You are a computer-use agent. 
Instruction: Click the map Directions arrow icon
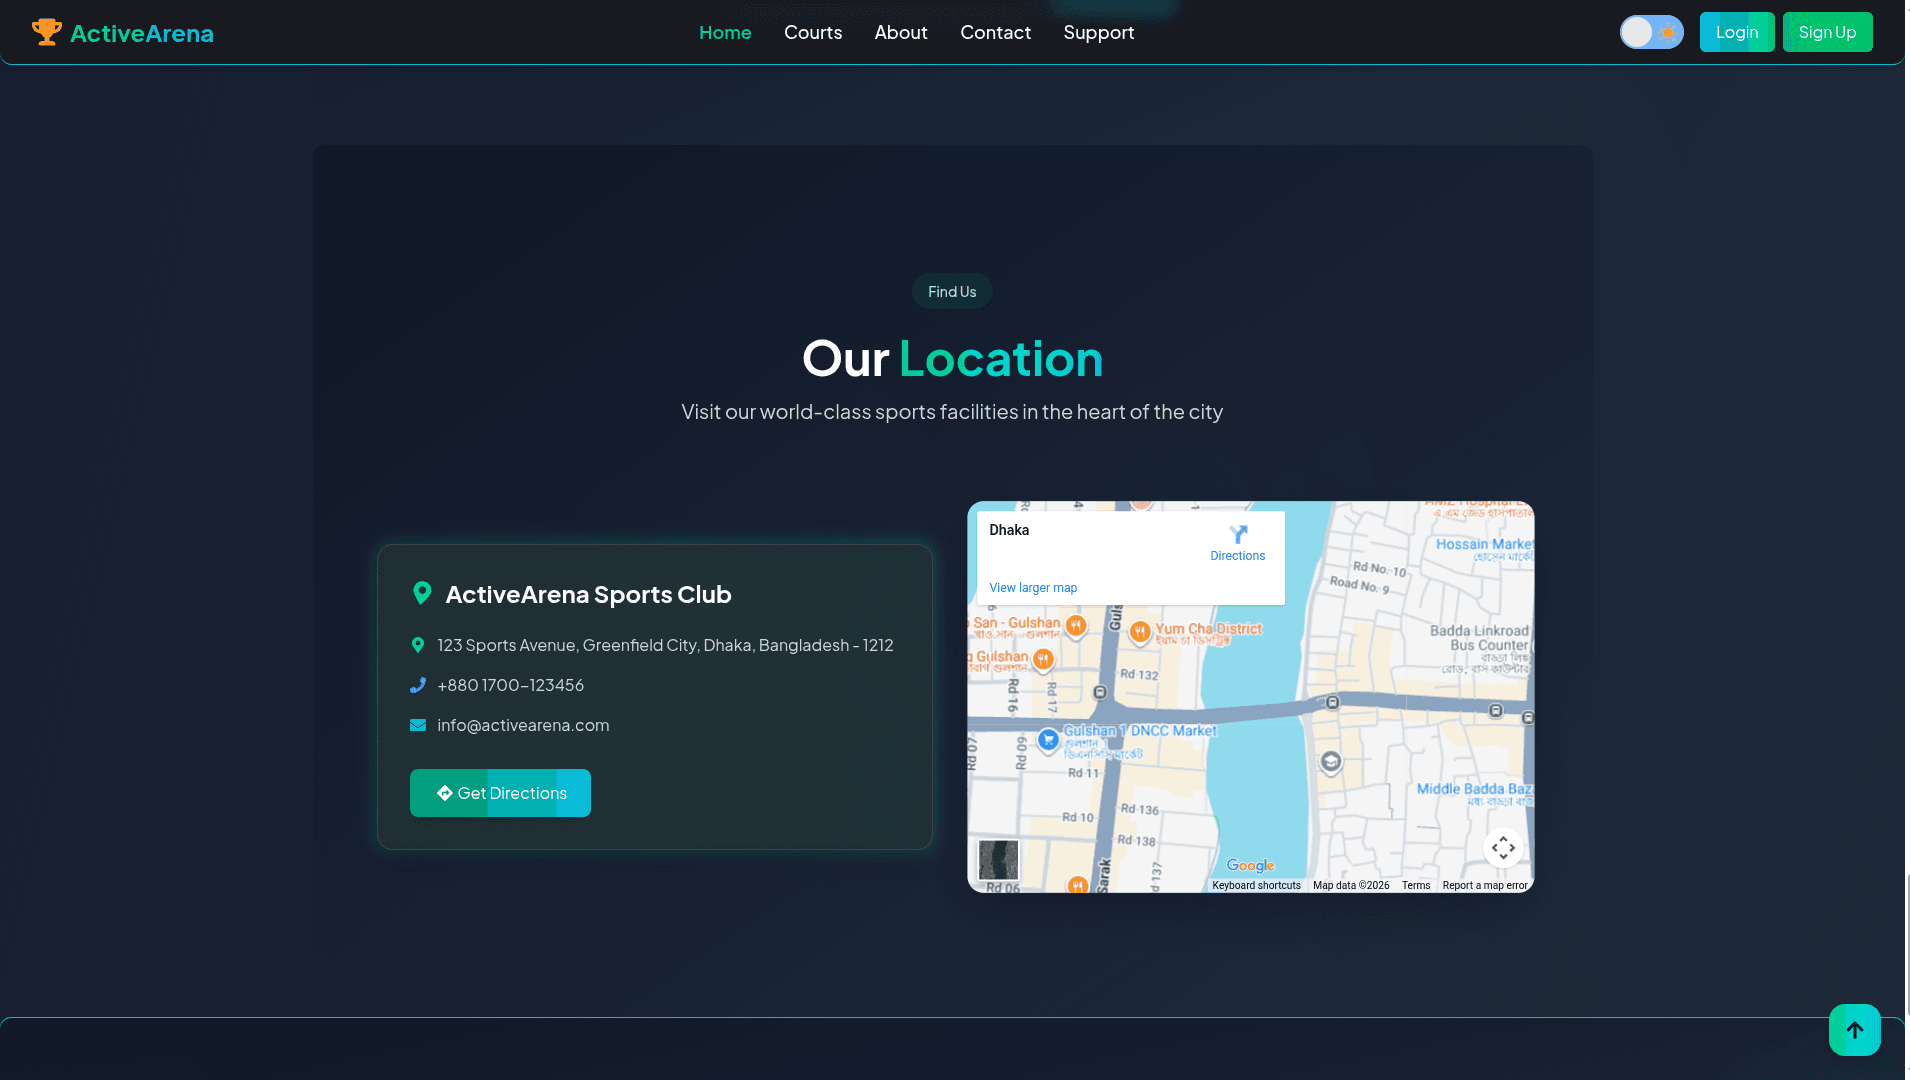(x=1238, y=535)
